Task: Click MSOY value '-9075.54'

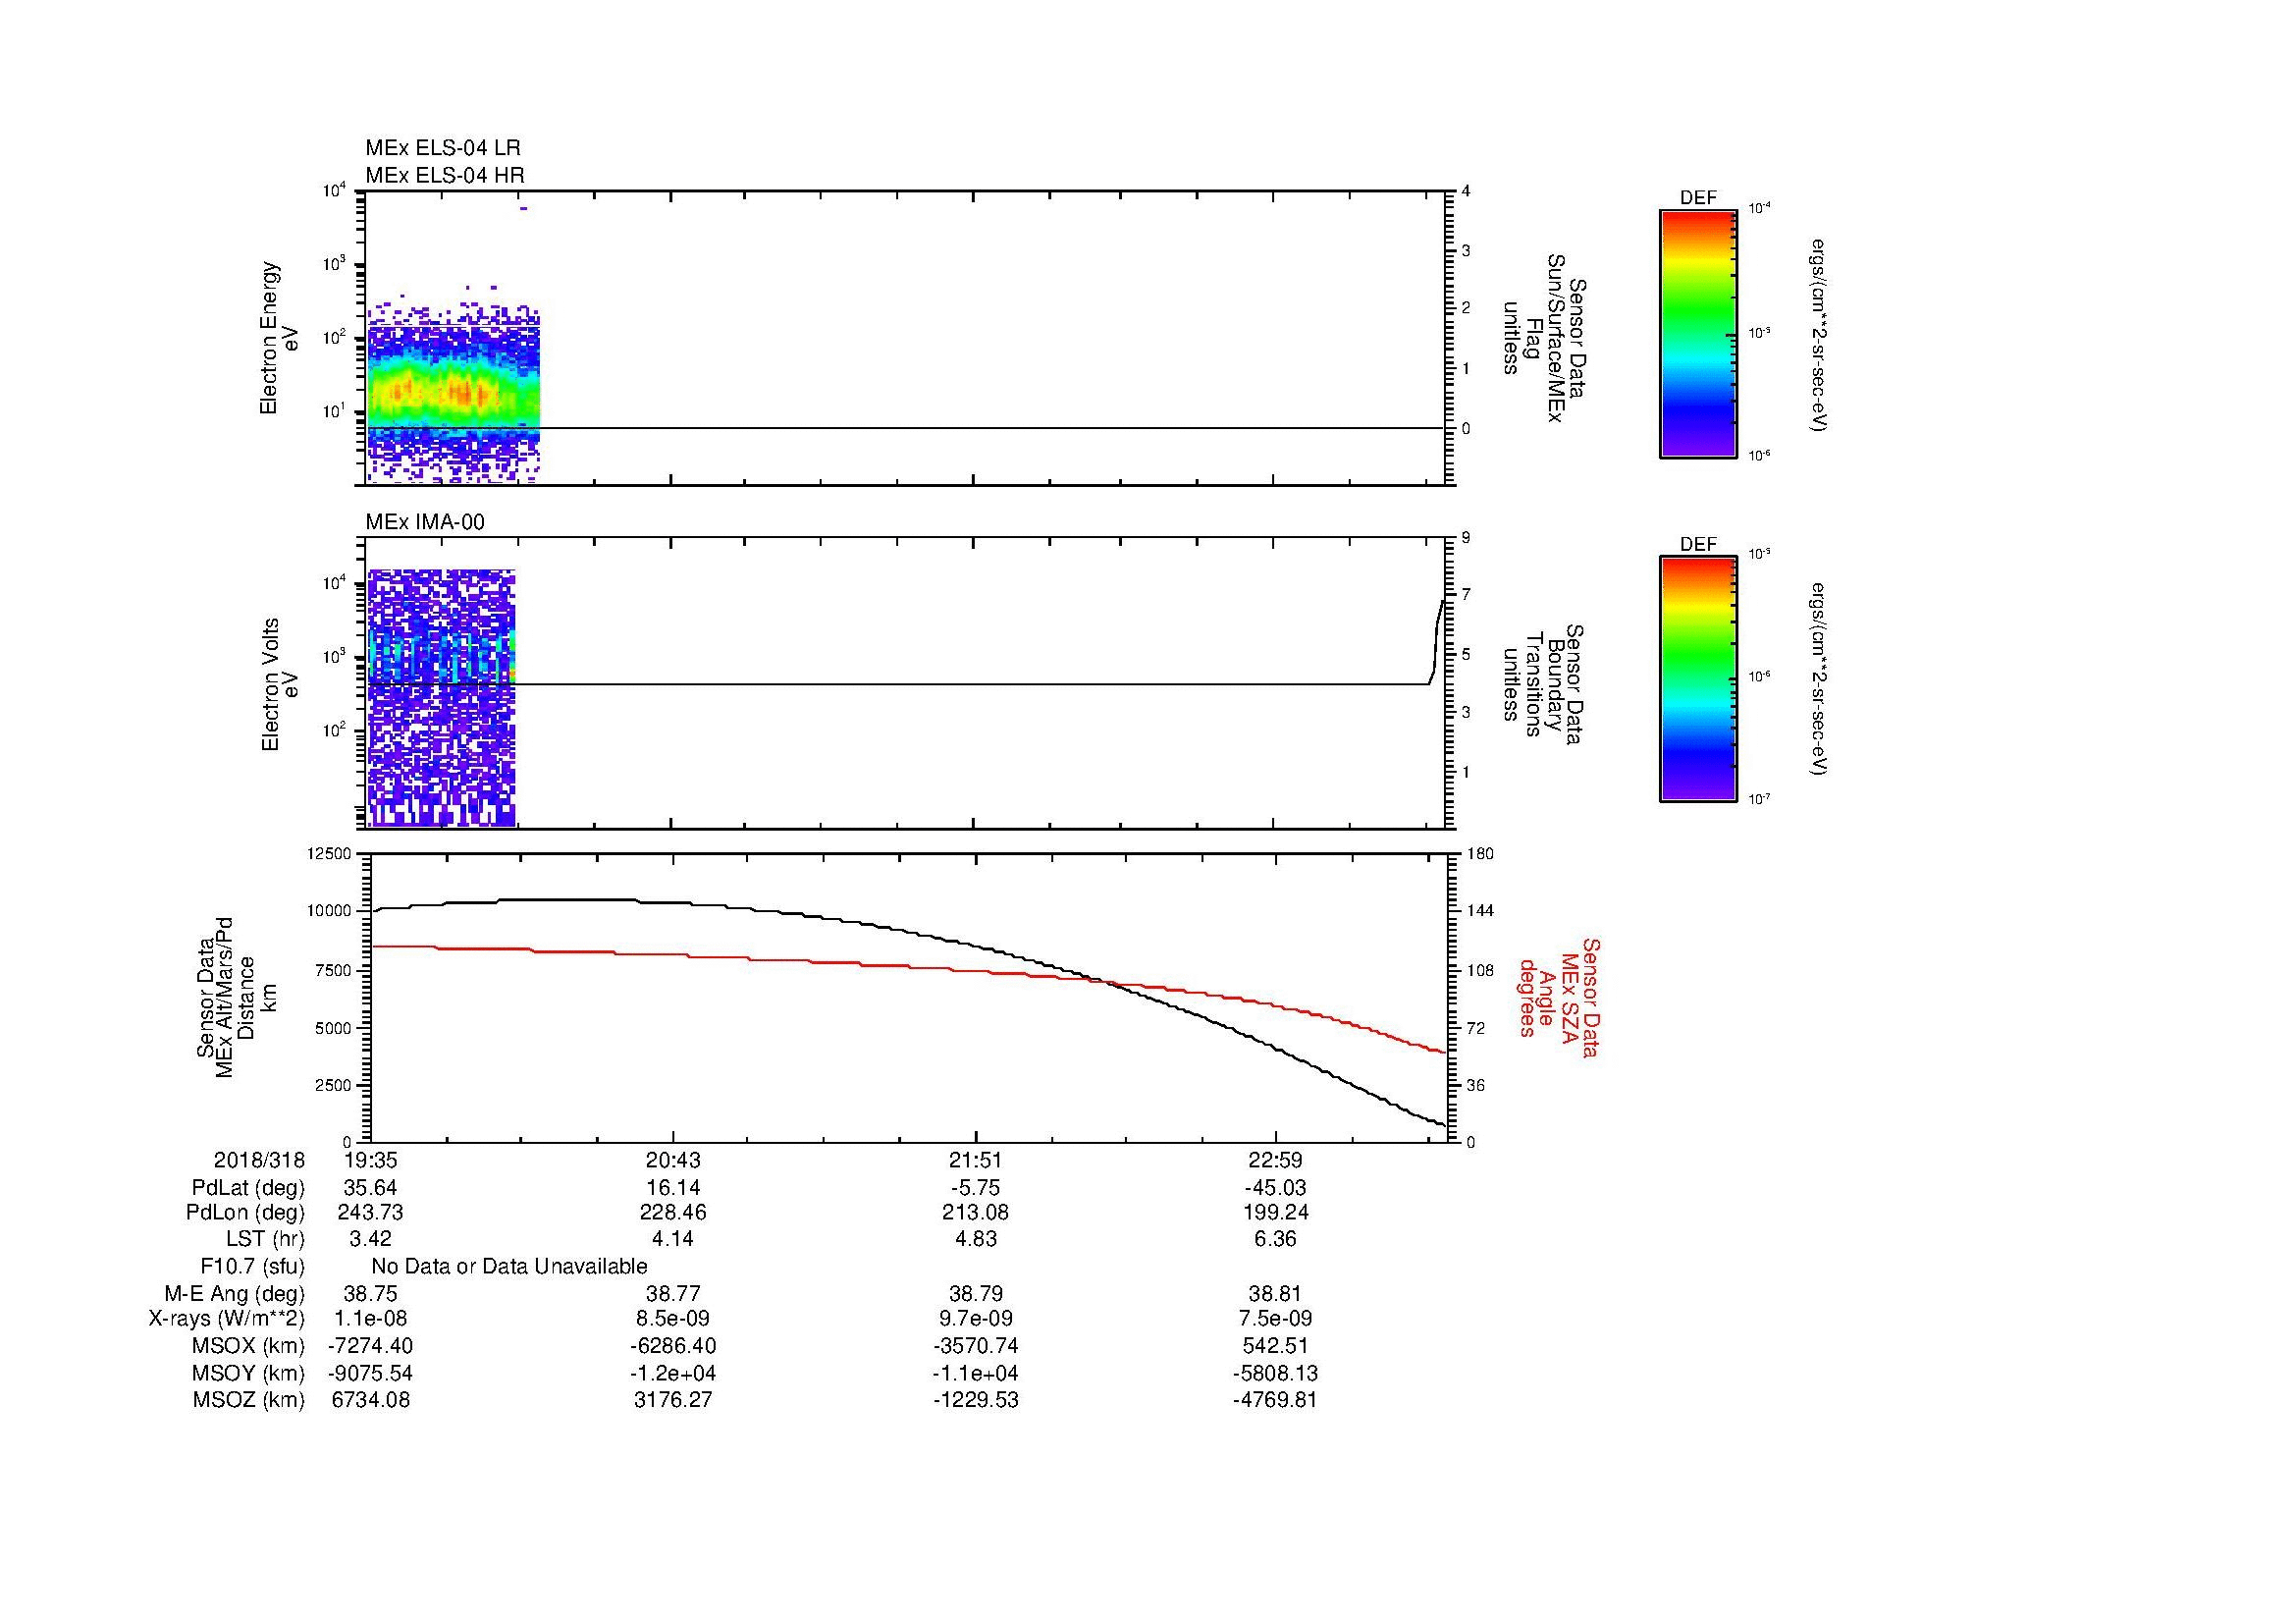Action: (369, 1373)
